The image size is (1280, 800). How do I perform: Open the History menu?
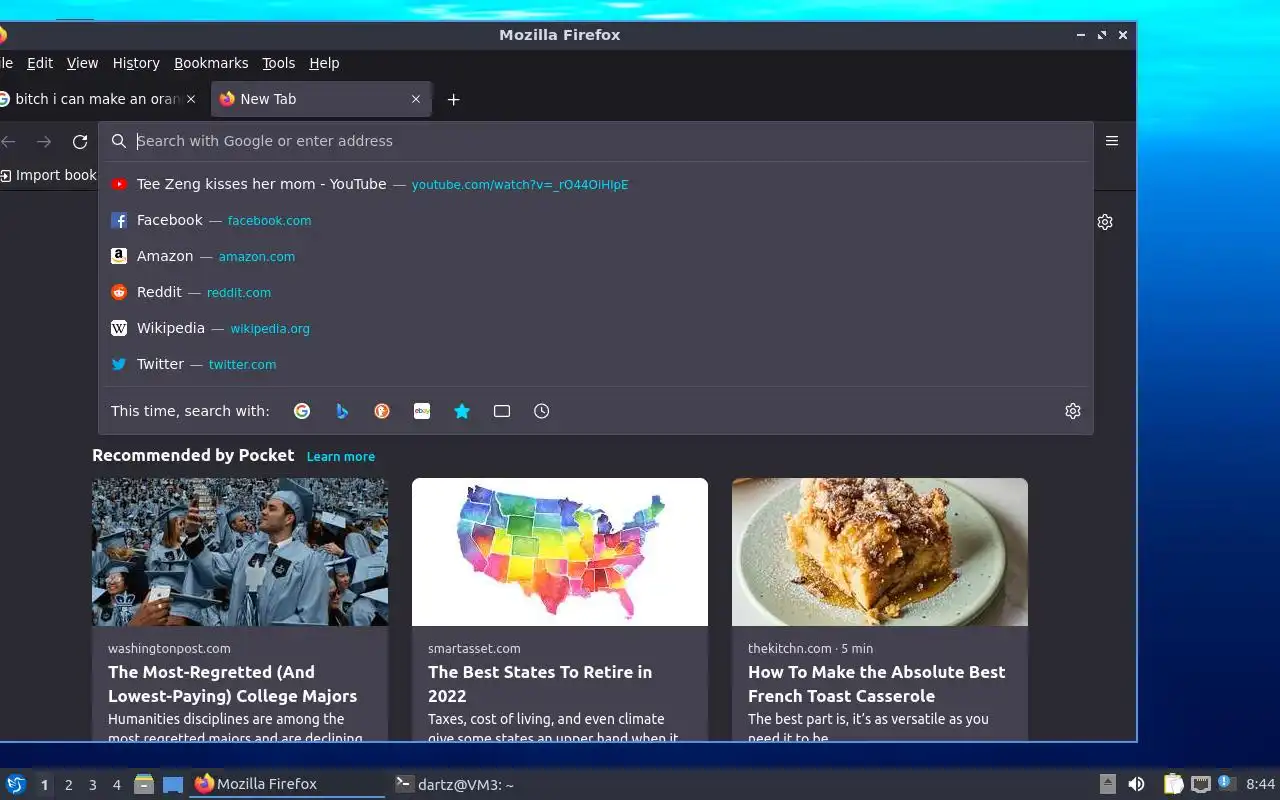136,63
